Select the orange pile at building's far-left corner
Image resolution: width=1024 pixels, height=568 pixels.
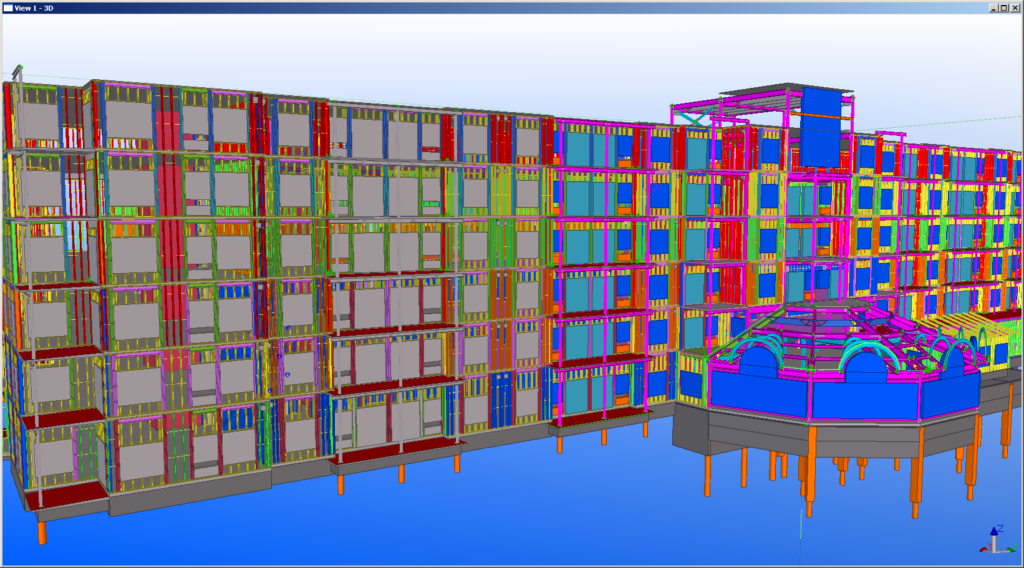(42, 531)
